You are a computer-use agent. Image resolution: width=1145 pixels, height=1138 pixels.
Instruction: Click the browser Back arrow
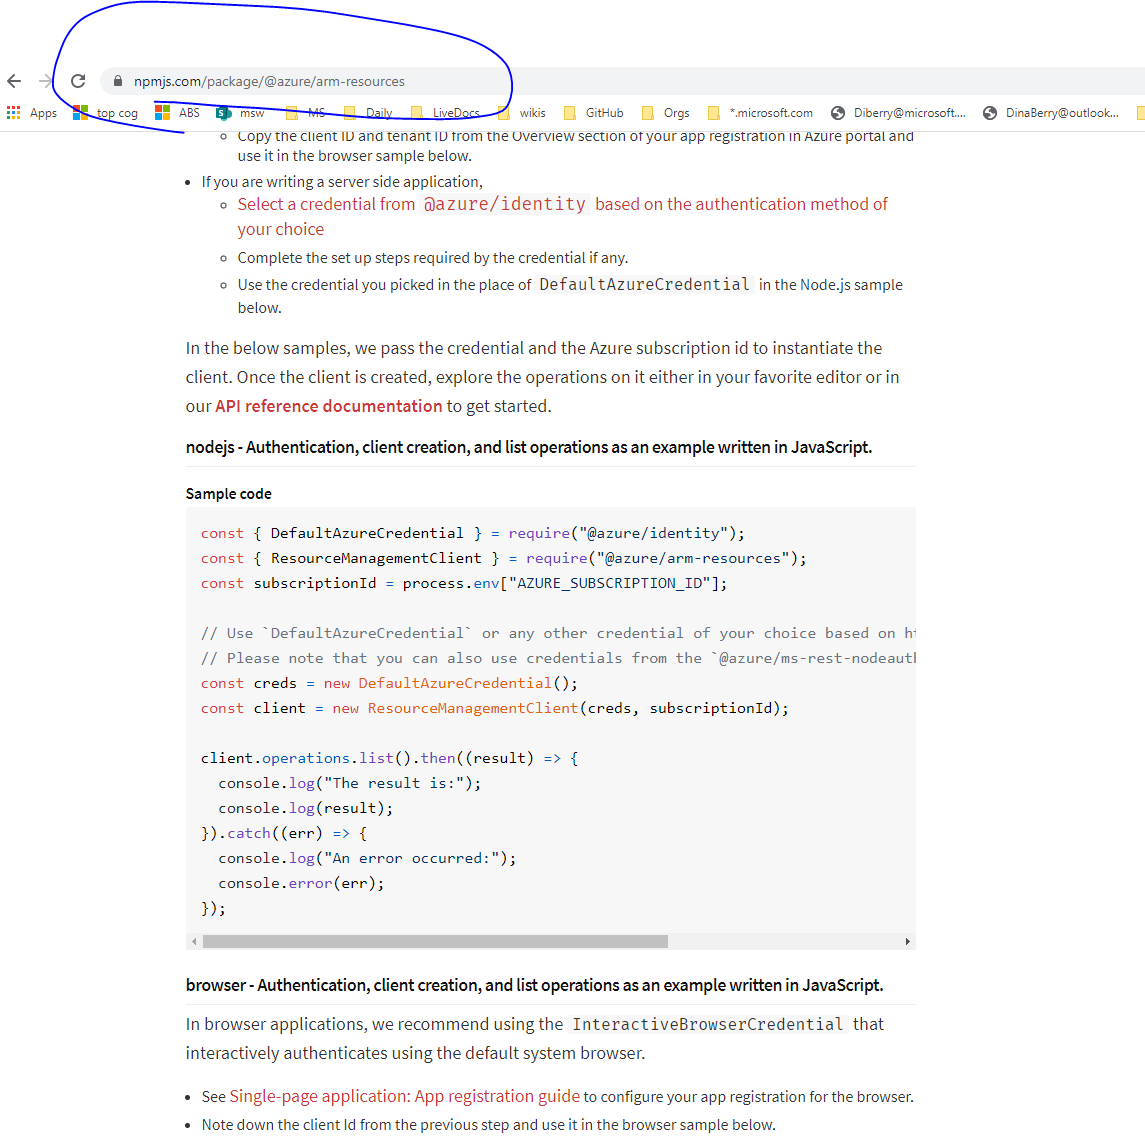[14, 81]
